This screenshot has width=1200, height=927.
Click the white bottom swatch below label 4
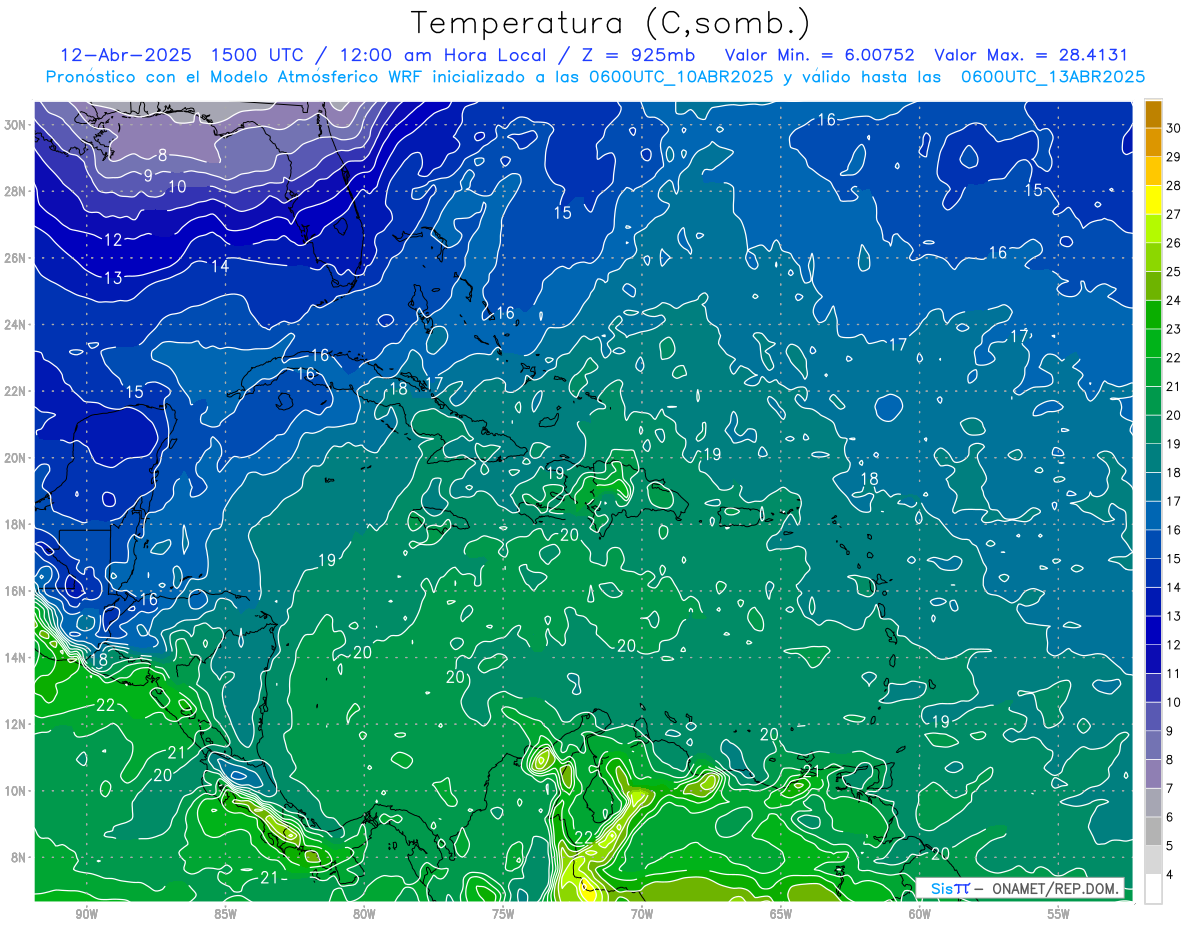tap(1154, 889)
